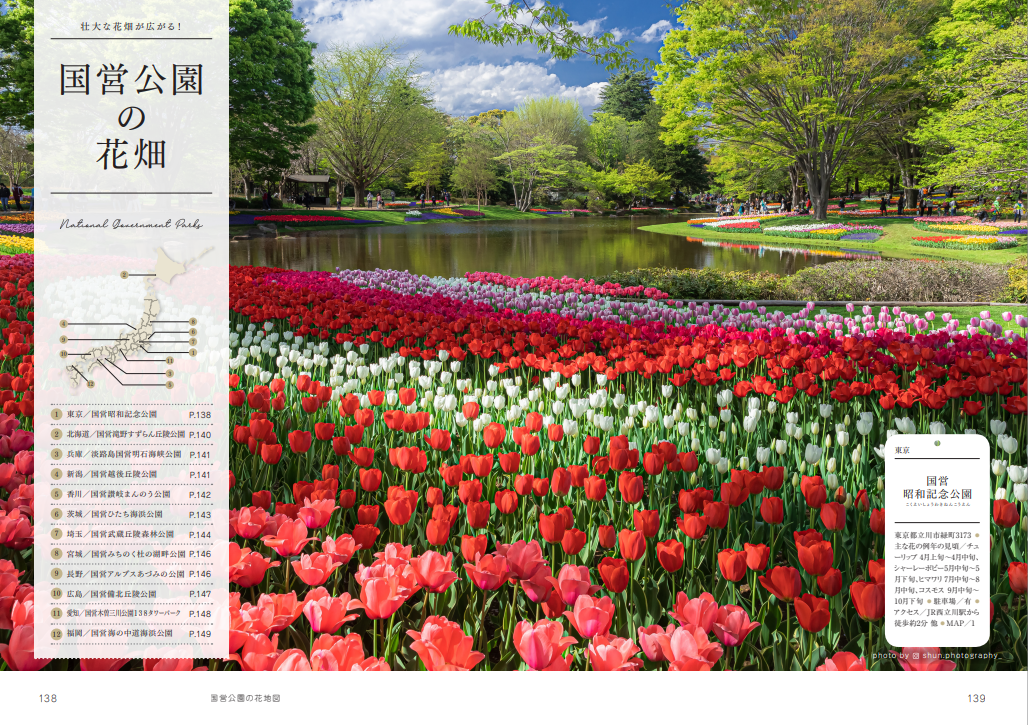Viewport: 1028px width, 725px height.
Task: Click the 国営公園の花地図 footer text
Action: (x=245, y=698)
